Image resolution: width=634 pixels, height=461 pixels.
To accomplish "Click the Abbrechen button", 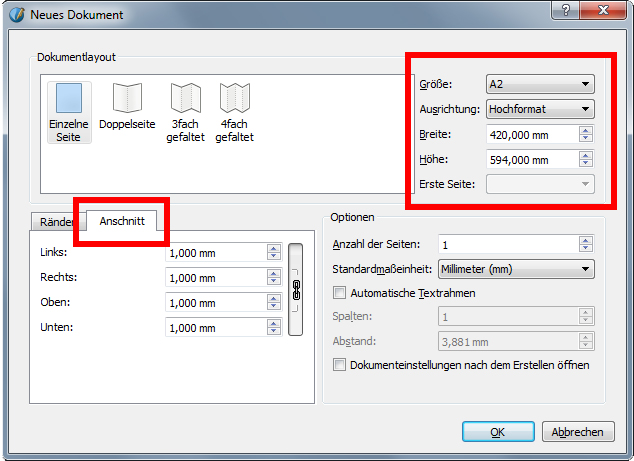I will 578,432.
